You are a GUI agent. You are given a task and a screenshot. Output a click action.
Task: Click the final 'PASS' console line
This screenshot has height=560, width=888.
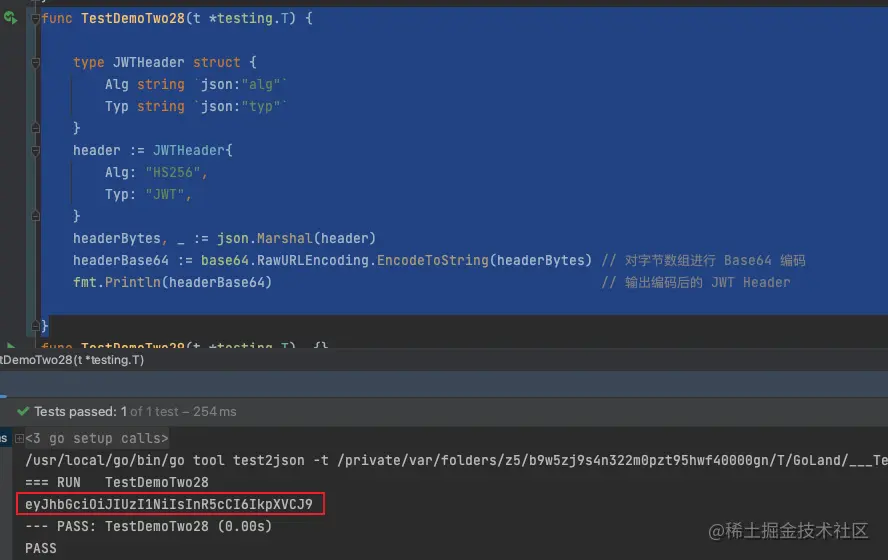tap(41, 548)
